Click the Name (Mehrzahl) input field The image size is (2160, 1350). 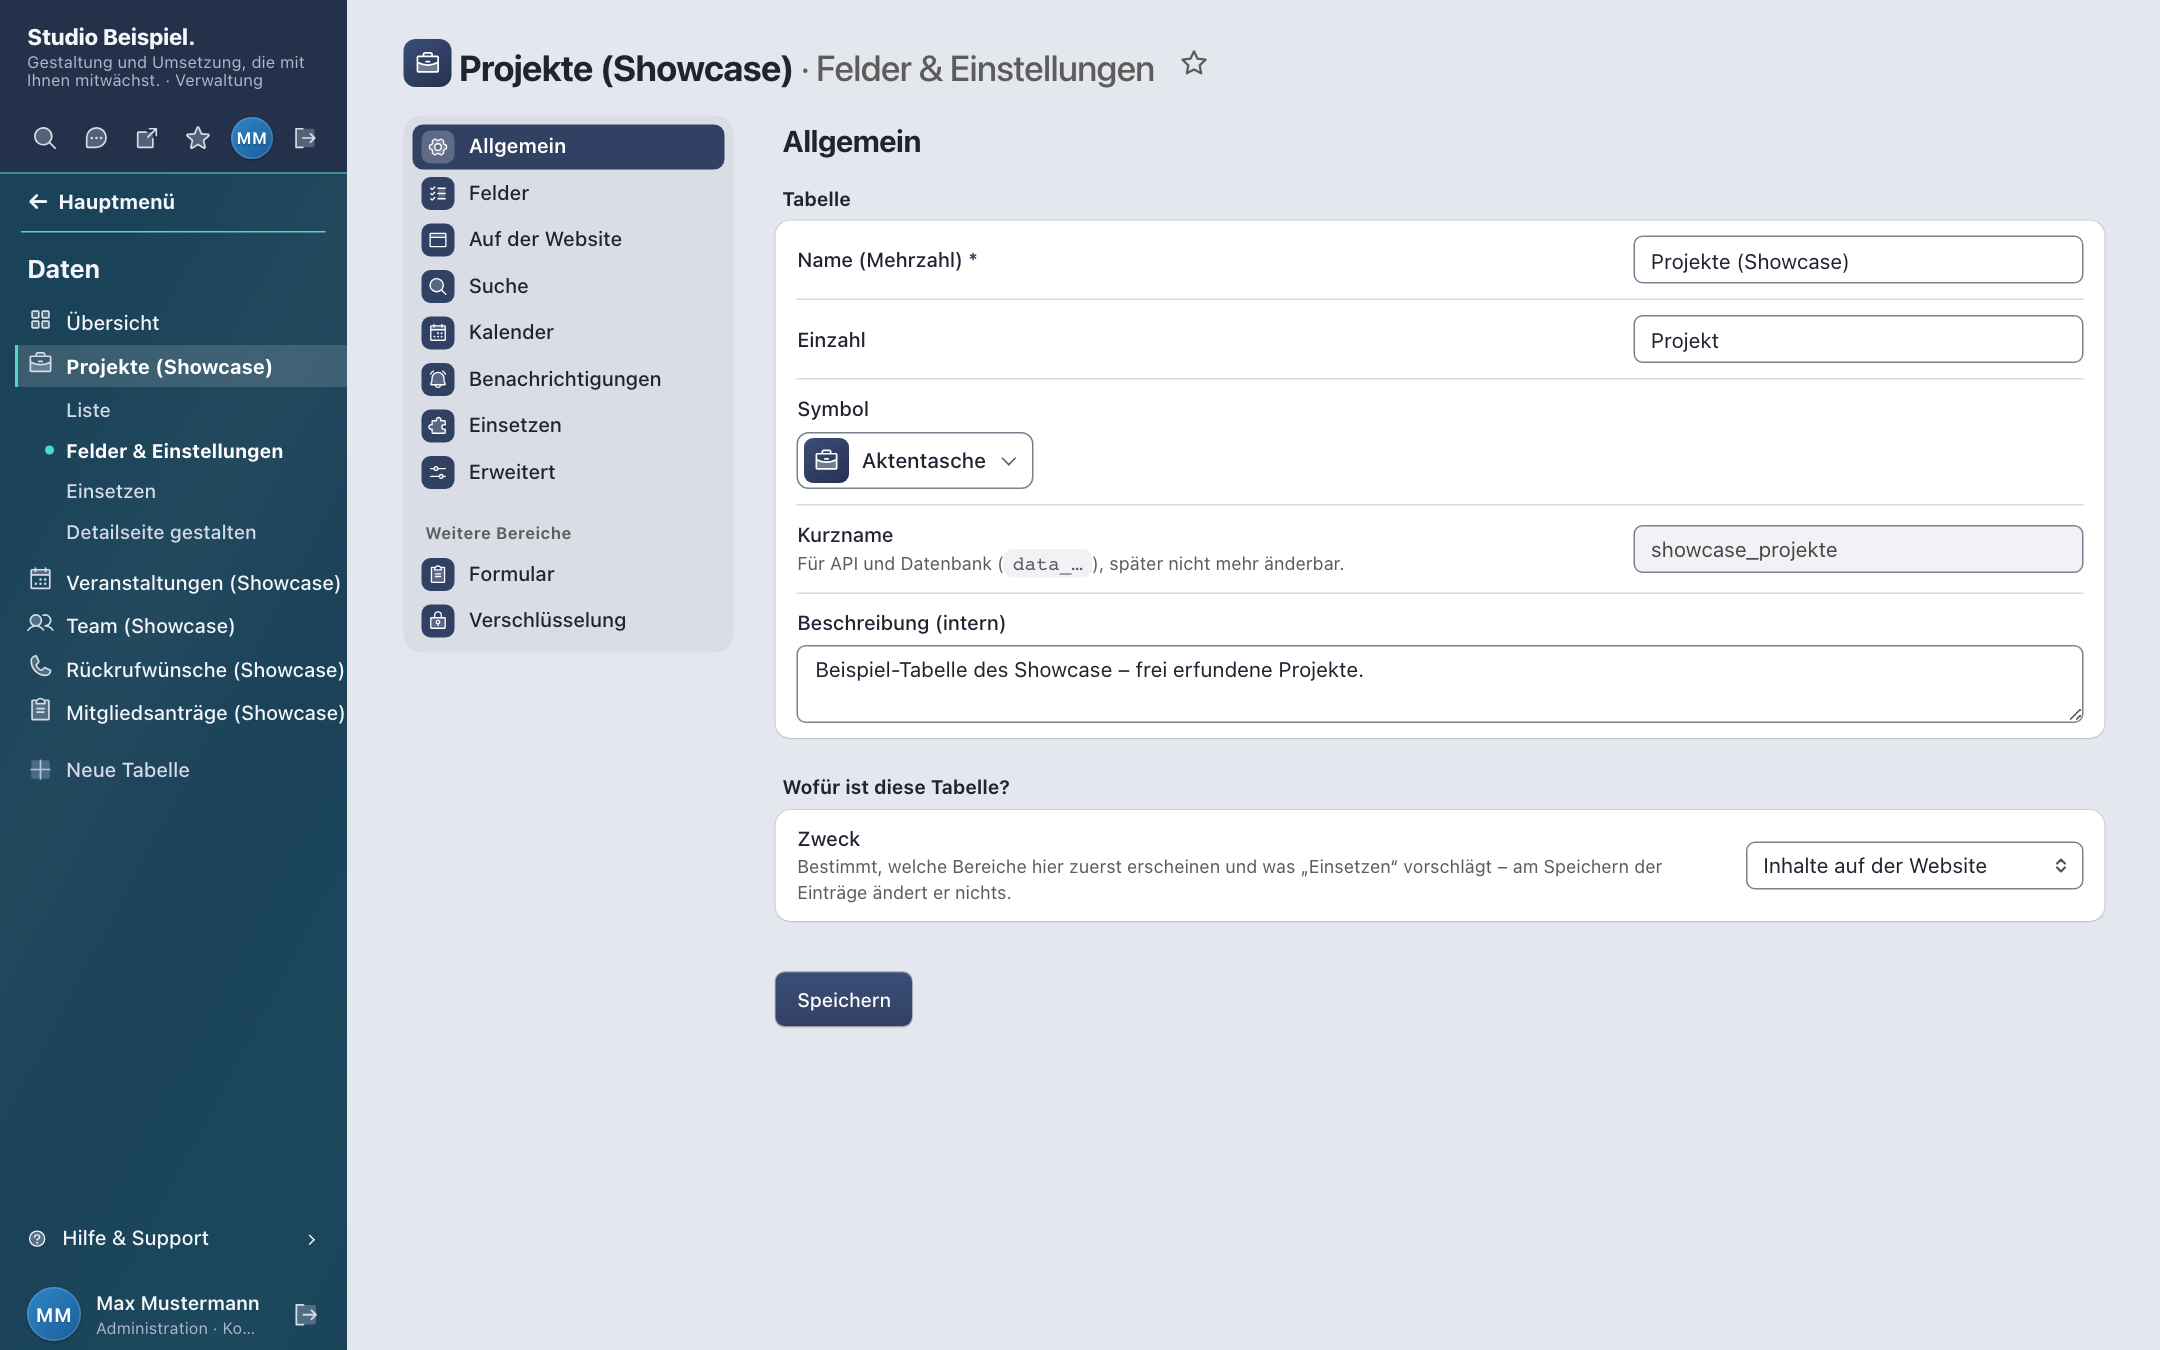pos(1857,260)
